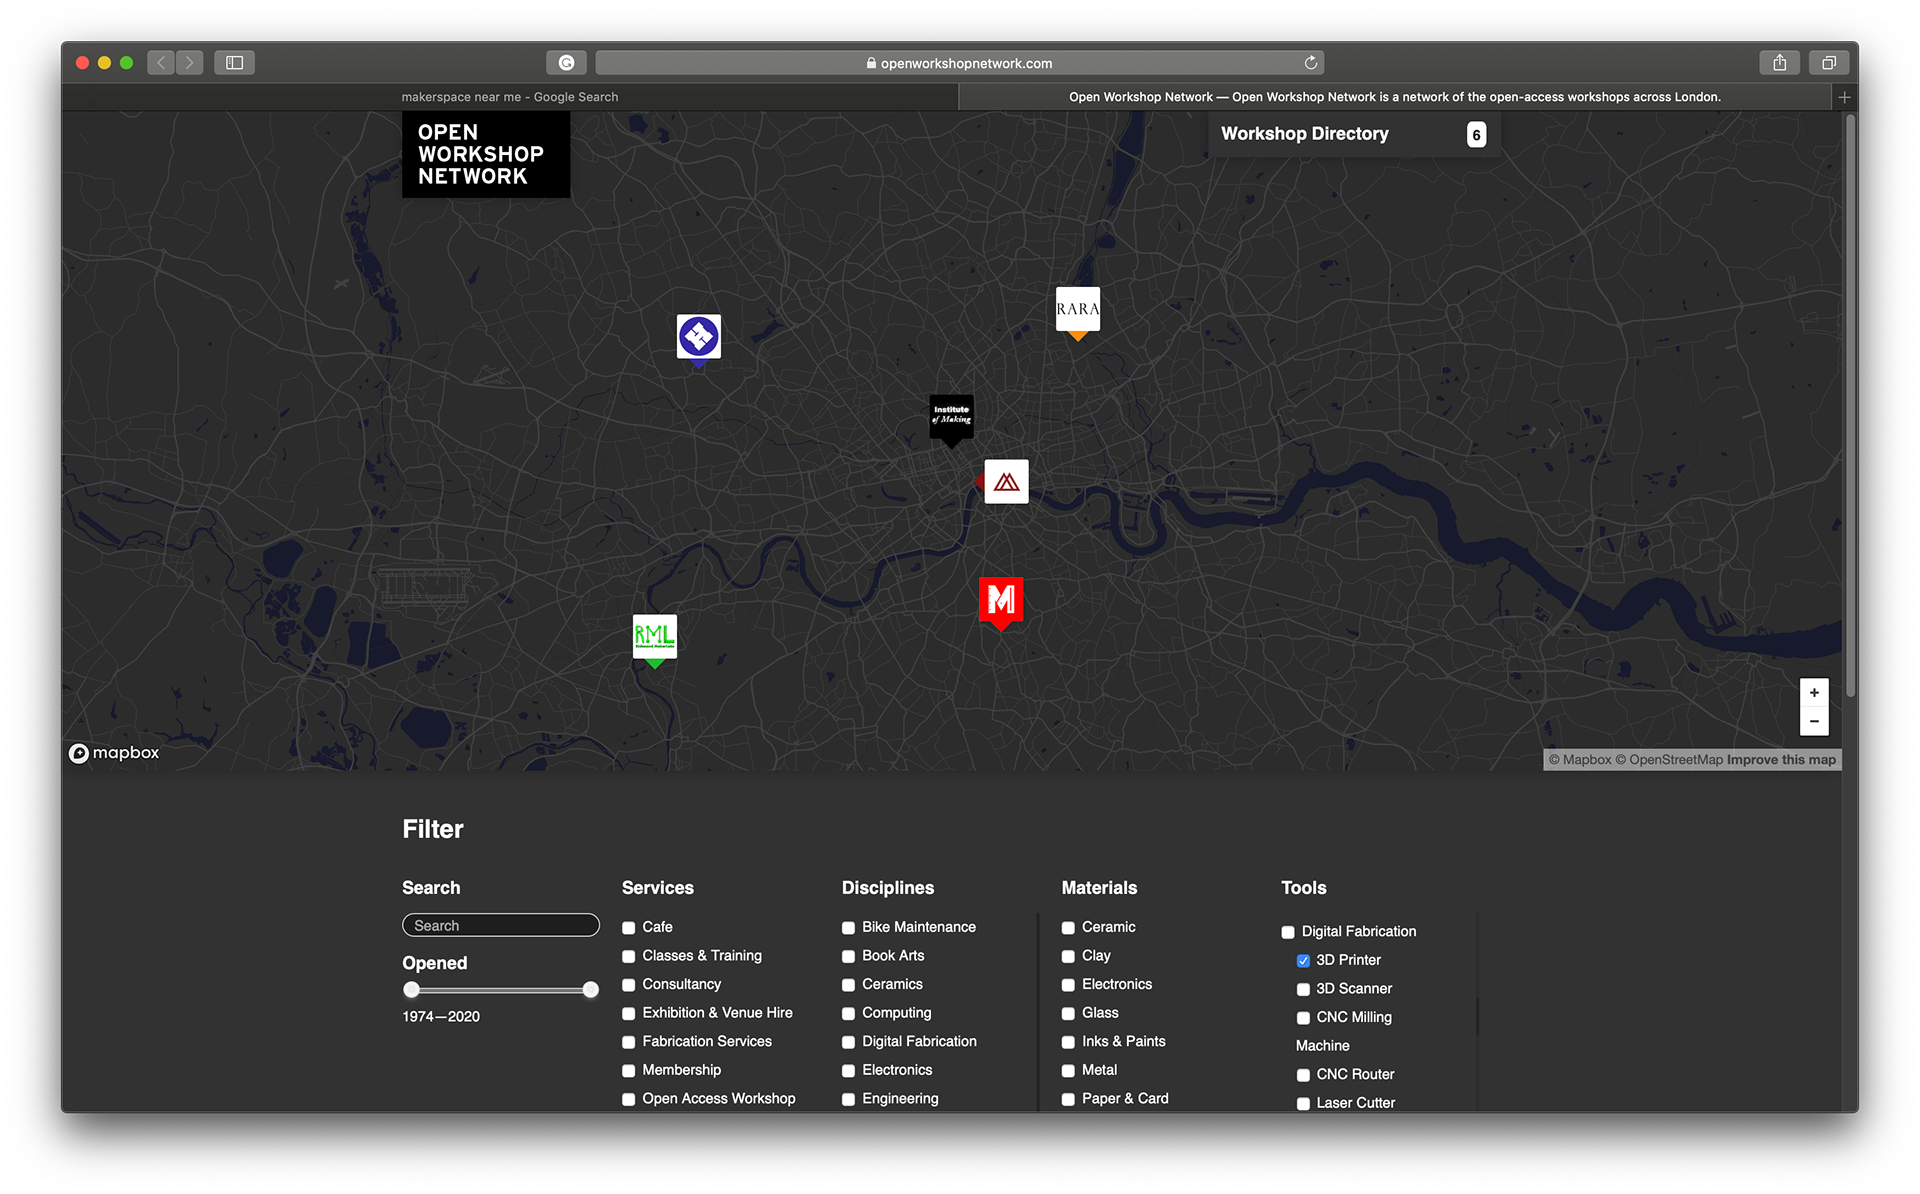Focus the workshop Search input field
The width and height of the screenshot is (1920, 1194).
[501, 926]
